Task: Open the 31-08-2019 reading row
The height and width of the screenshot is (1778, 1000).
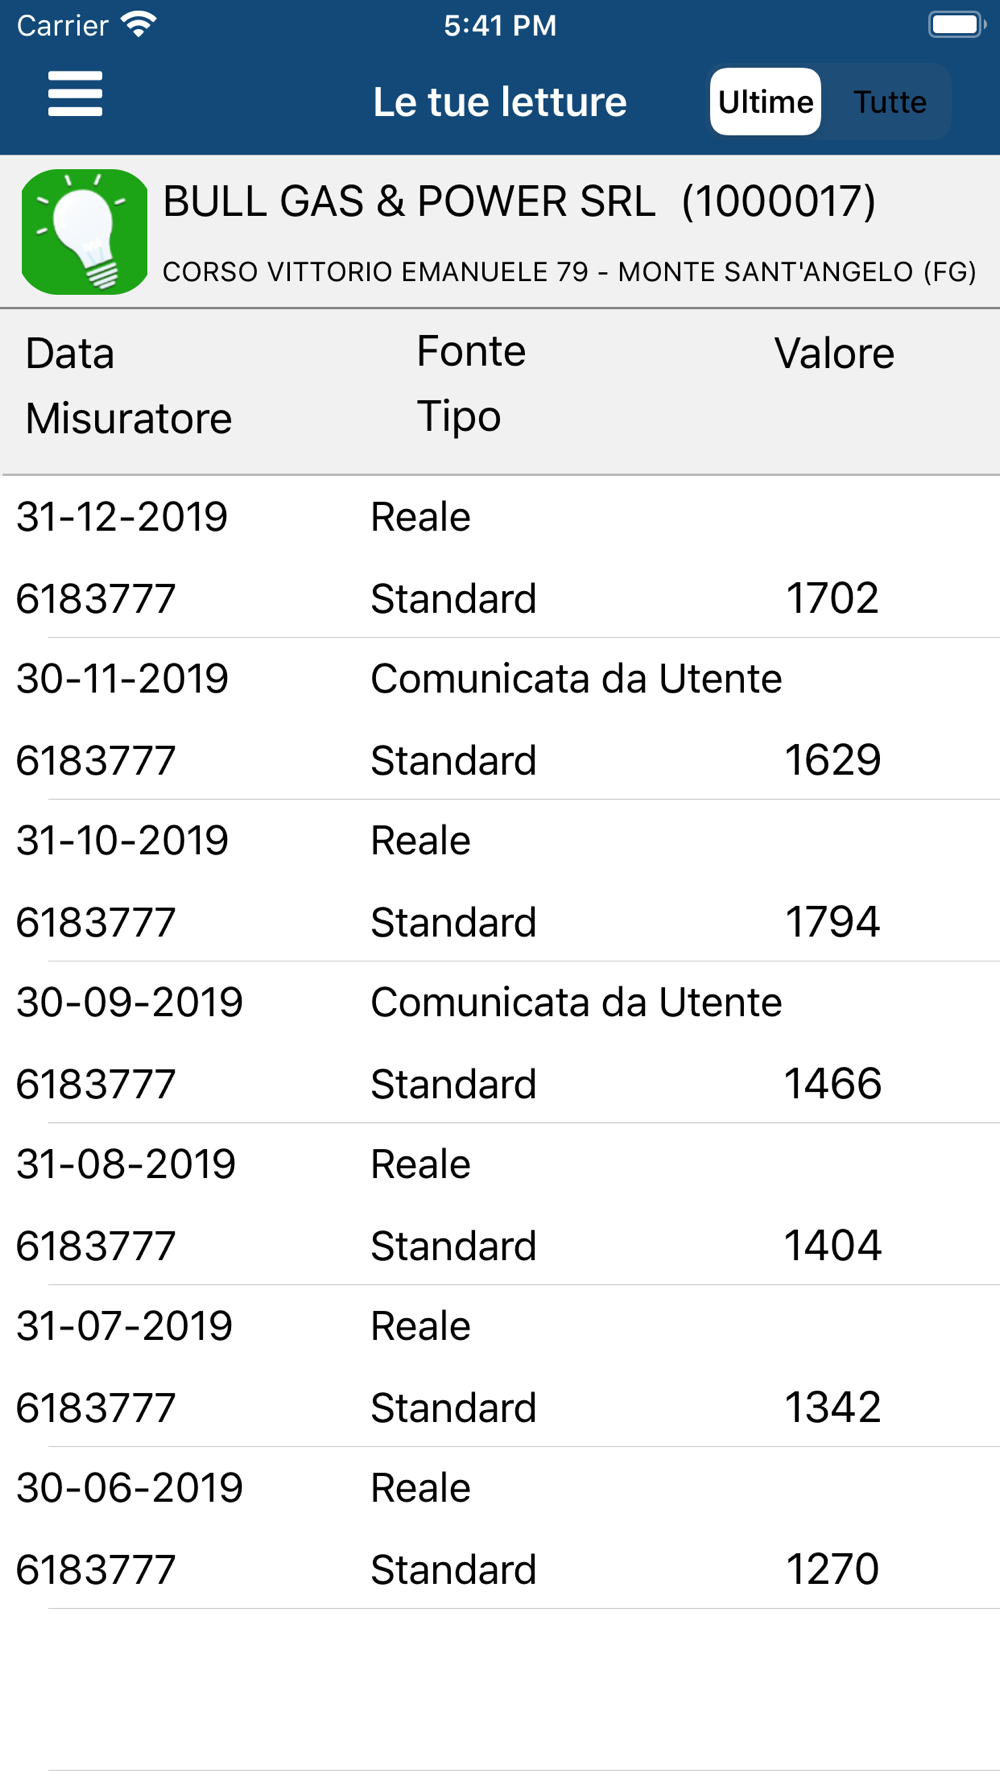Action: point(500,1205)
